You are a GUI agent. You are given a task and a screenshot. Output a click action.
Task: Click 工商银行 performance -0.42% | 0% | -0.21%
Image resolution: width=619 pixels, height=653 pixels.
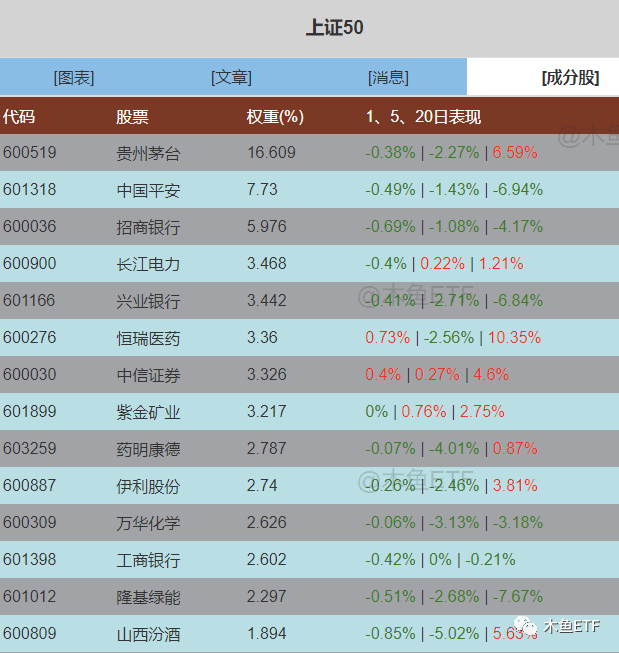[x=440, y=560]
